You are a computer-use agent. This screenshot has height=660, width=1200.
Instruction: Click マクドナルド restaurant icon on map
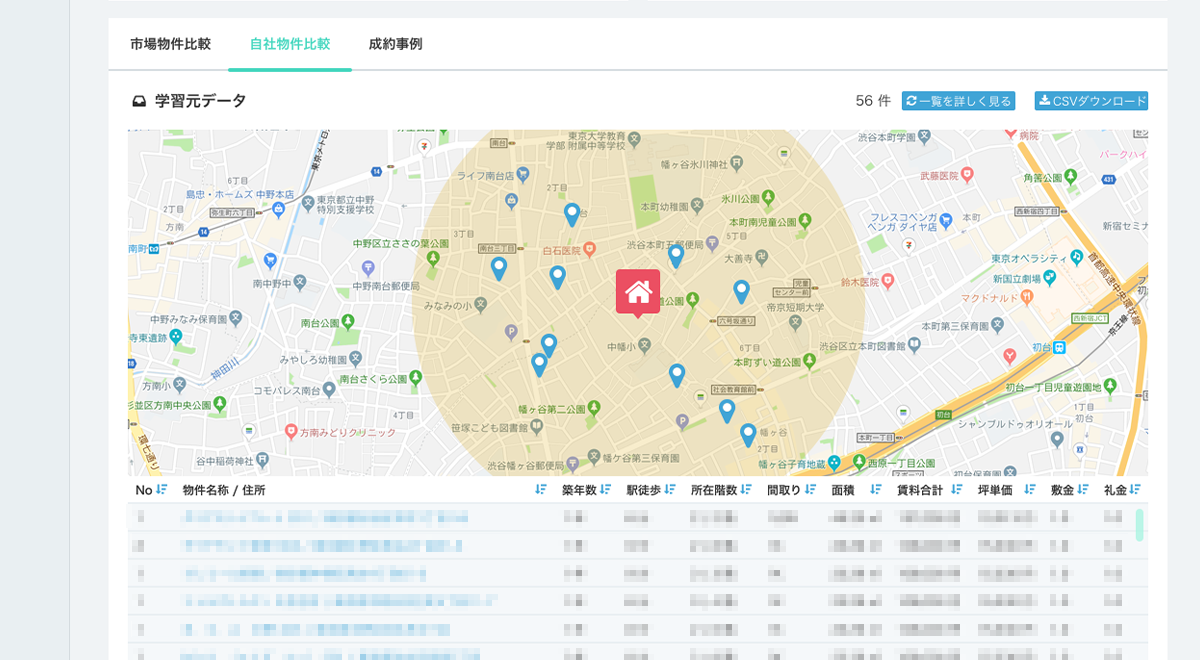coord(1027,297)
